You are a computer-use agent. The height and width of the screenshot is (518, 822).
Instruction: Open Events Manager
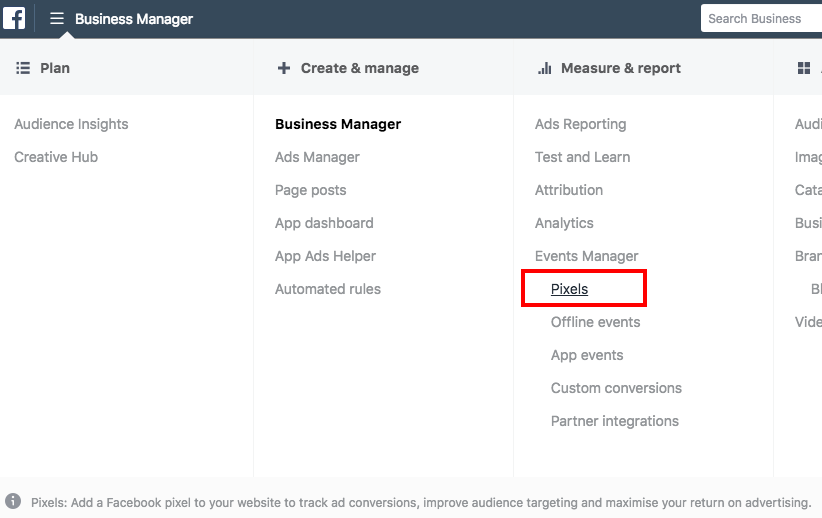pos(587,256)
